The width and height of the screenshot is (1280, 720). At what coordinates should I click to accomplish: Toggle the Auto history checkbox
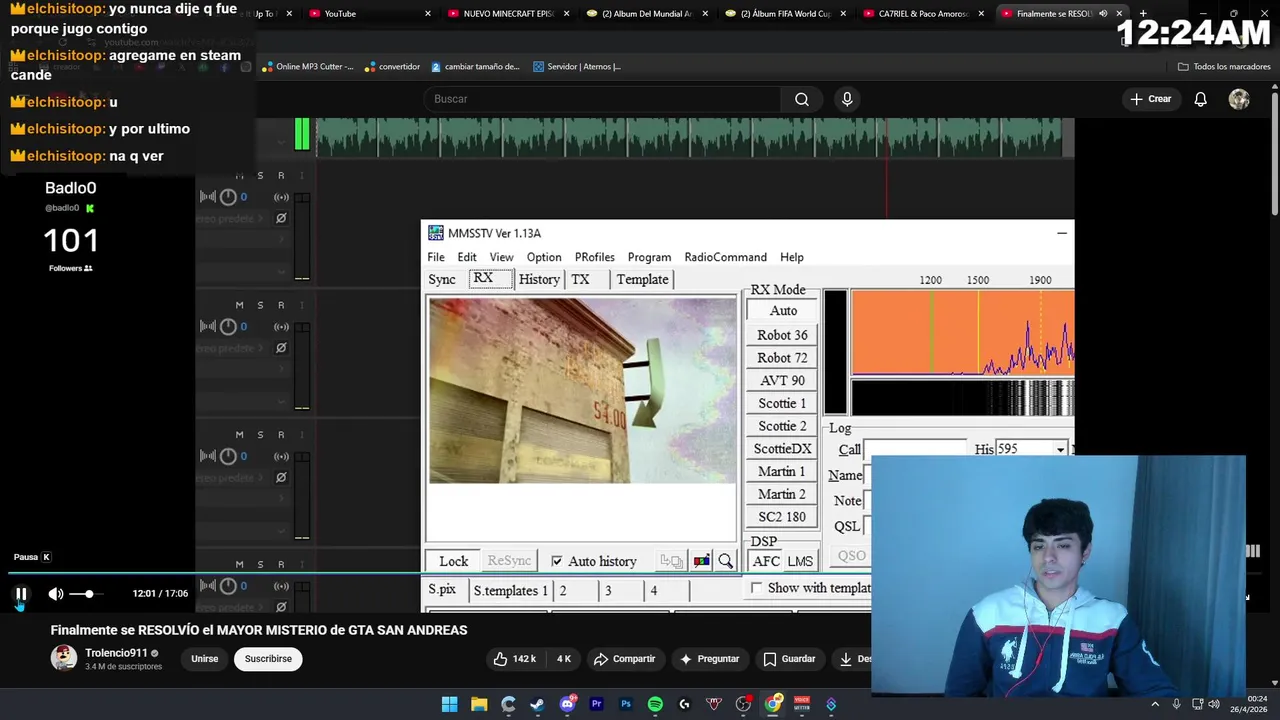557,562
